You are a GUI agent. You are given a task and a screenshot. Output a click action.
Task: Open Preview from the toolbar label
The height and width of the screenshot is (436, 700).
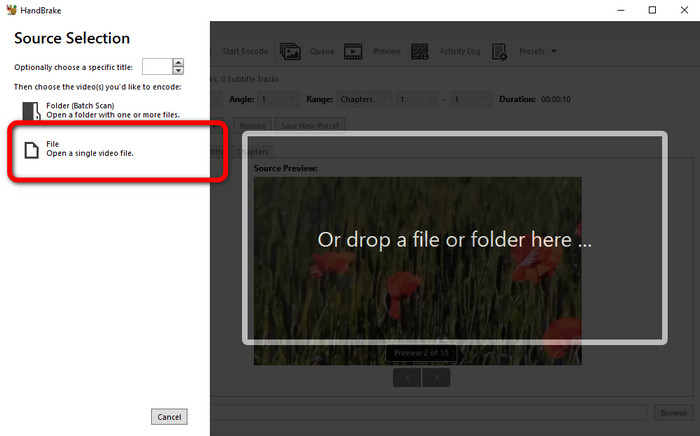pos(387,51)
